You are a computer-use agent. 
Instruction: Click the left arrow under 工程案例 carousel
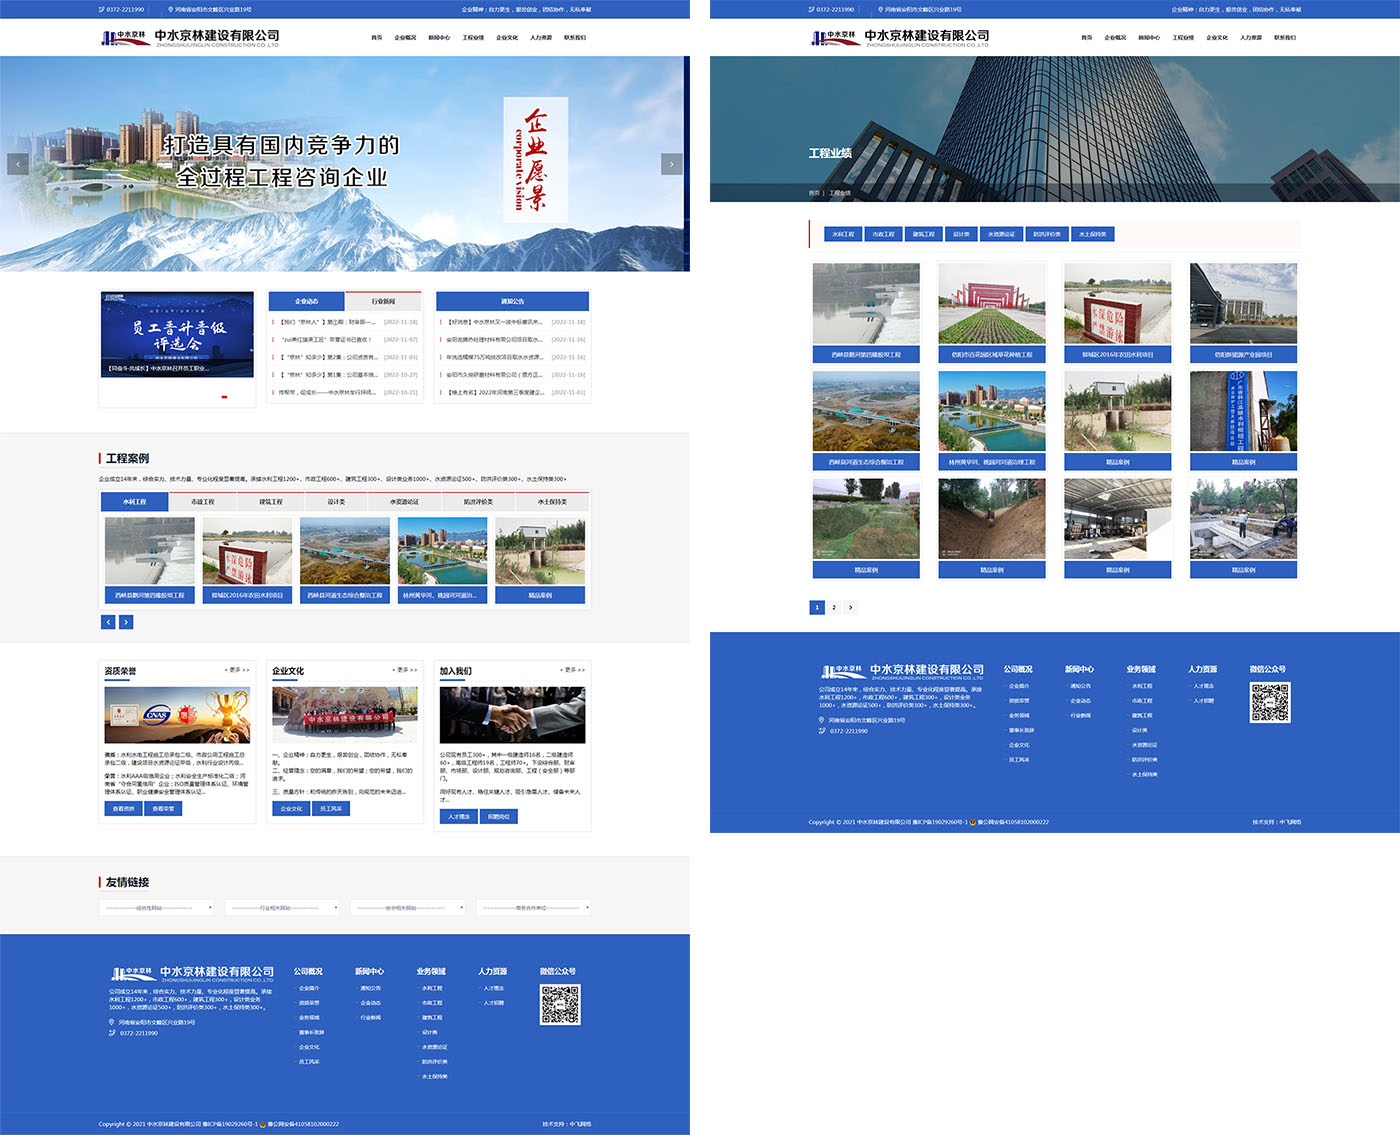click(x=108, y=622)
